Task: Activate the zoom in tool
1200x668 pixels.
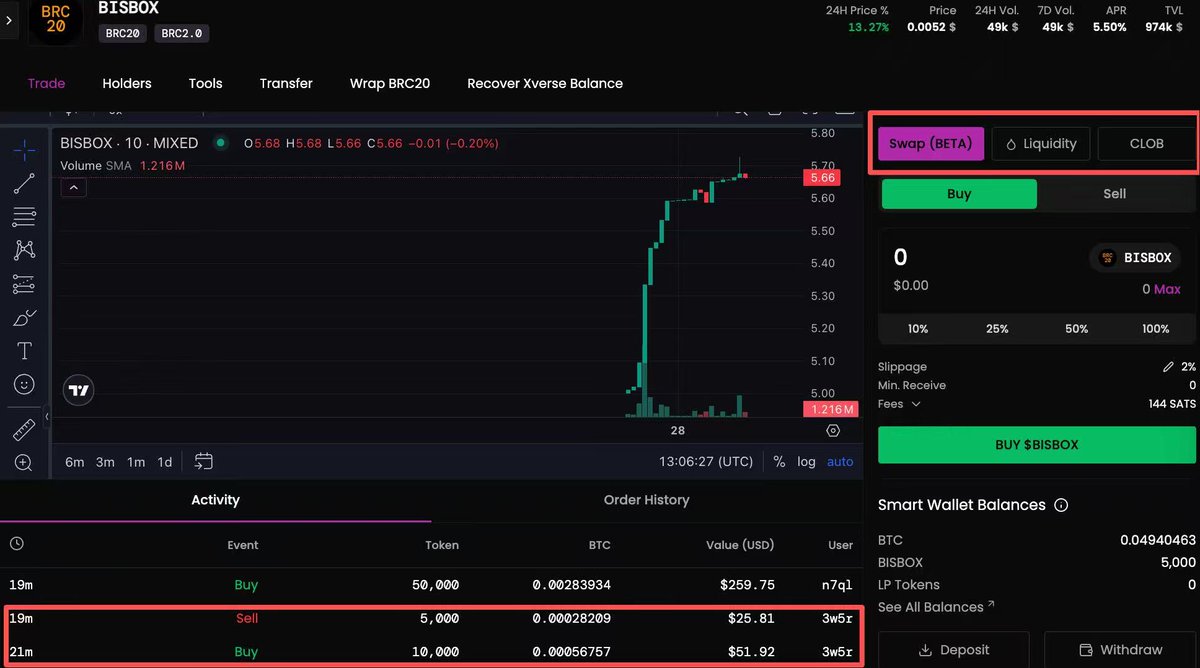Action: tap(24, 463)
